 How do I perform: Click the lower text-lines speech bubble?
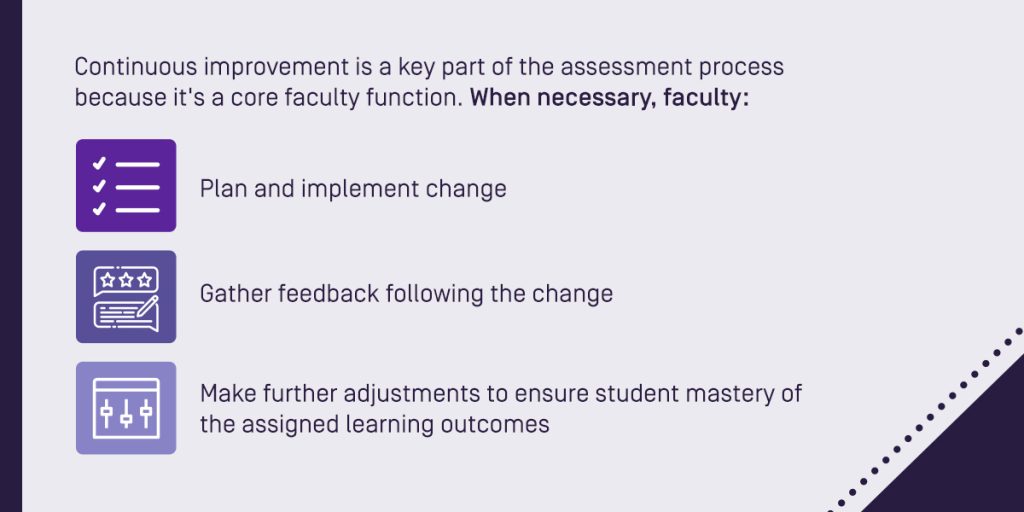pos(126,316)
